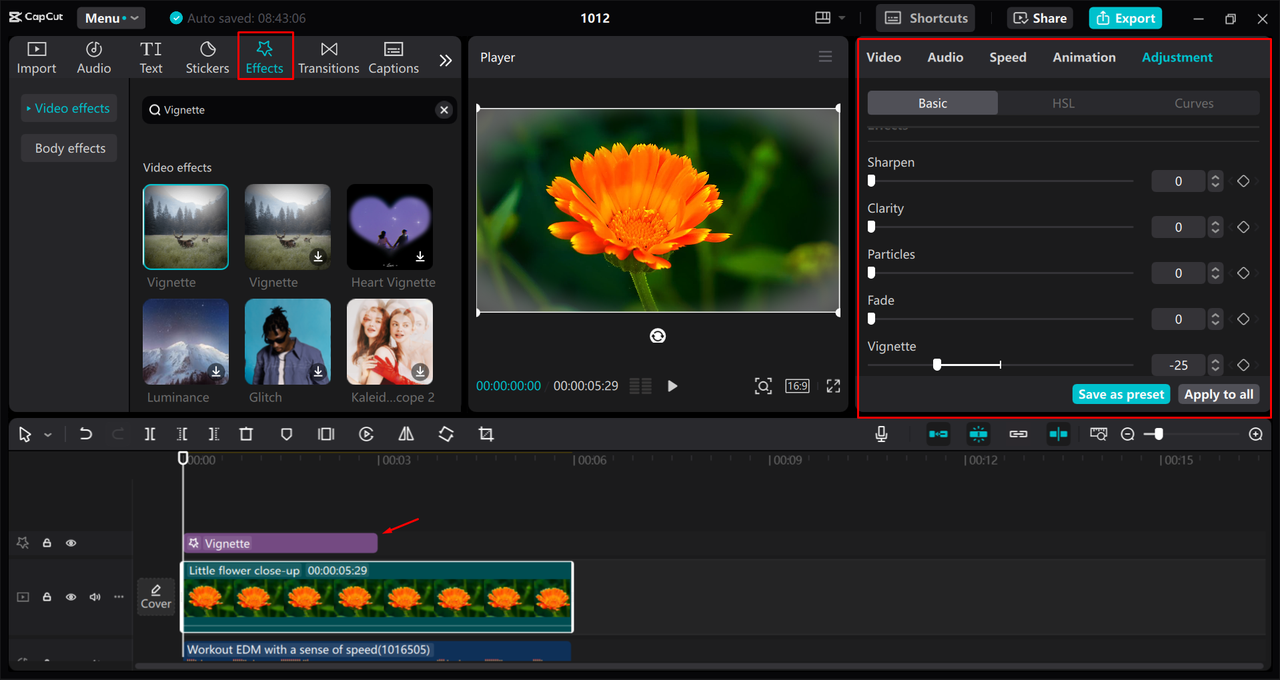Open the Transitions tab
This screenshot has width=1280, height=680.
328,58
